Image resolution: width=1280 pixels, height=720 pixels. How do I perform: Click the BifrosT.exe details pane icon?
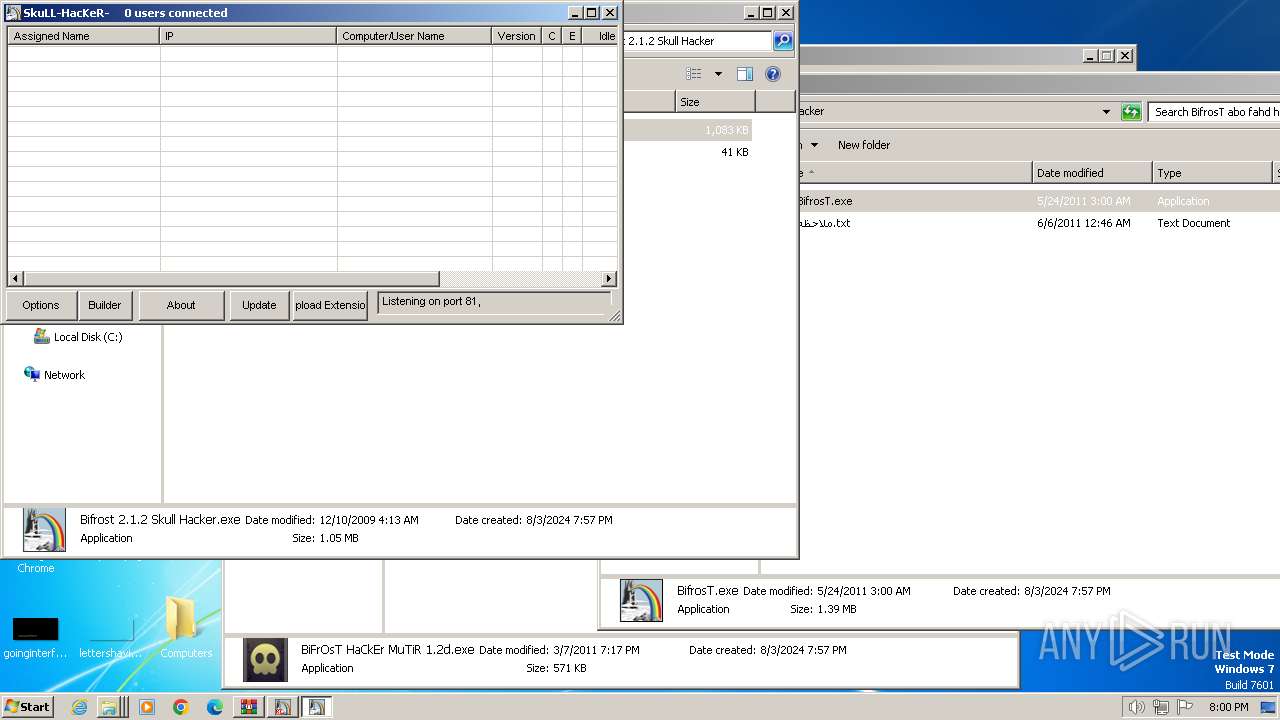[x=641, y=600]
